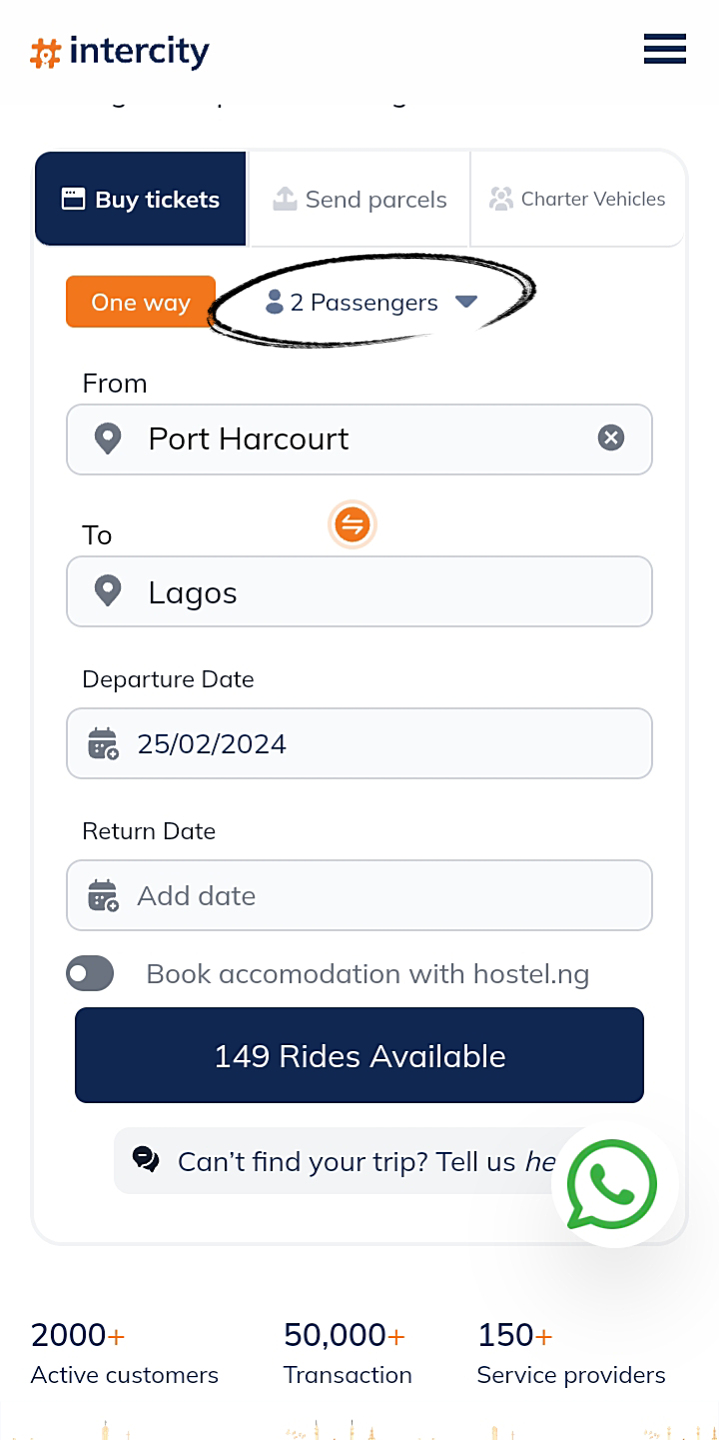Click the intercity logo
Screen dimensions: 719x1440
pos(120,52)
